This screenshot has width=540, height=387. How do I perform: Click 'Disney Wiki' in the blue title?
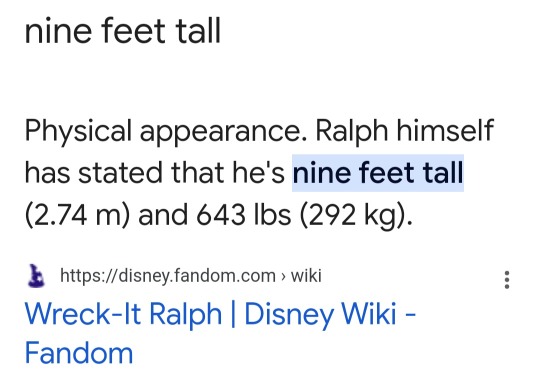coord(320,314)
